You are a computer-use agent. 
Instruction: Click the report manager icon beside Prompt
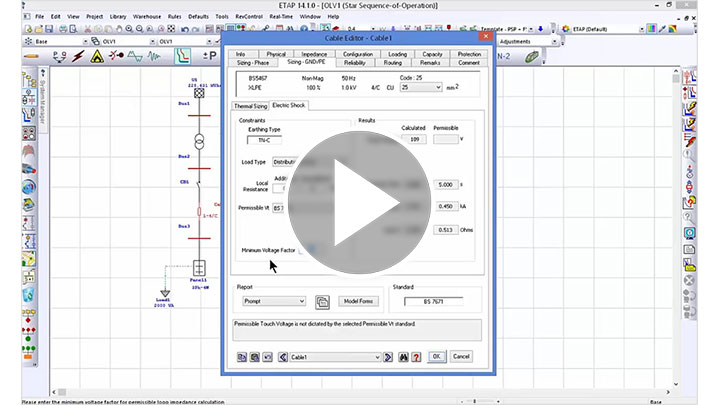(323, 301)
